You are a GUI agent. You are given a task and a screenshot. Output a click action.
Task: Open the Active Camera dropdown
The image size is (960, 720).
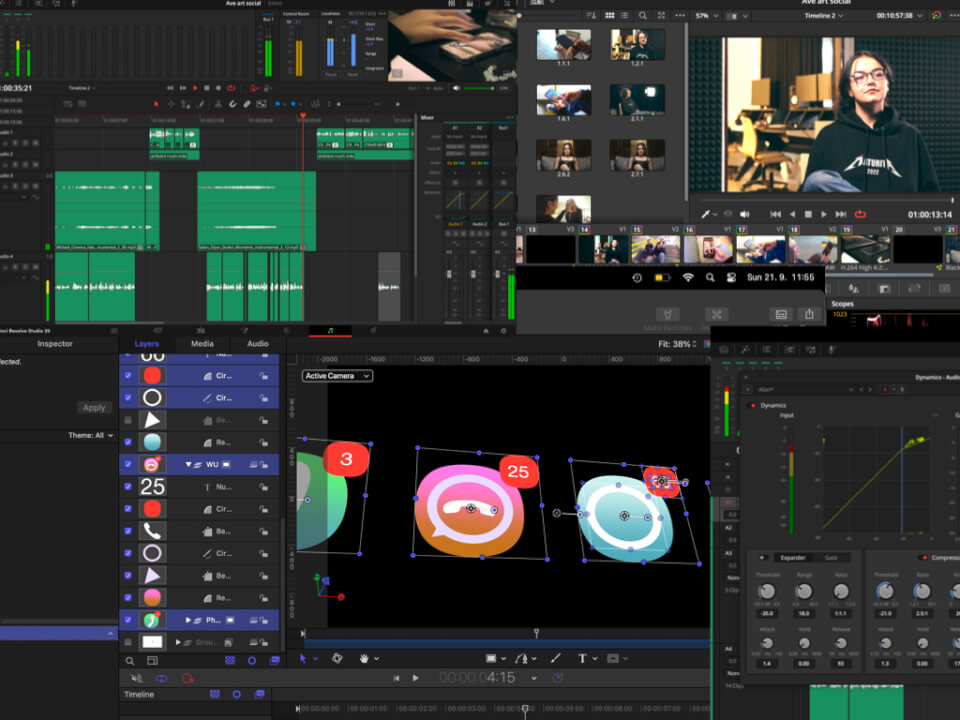337,376
